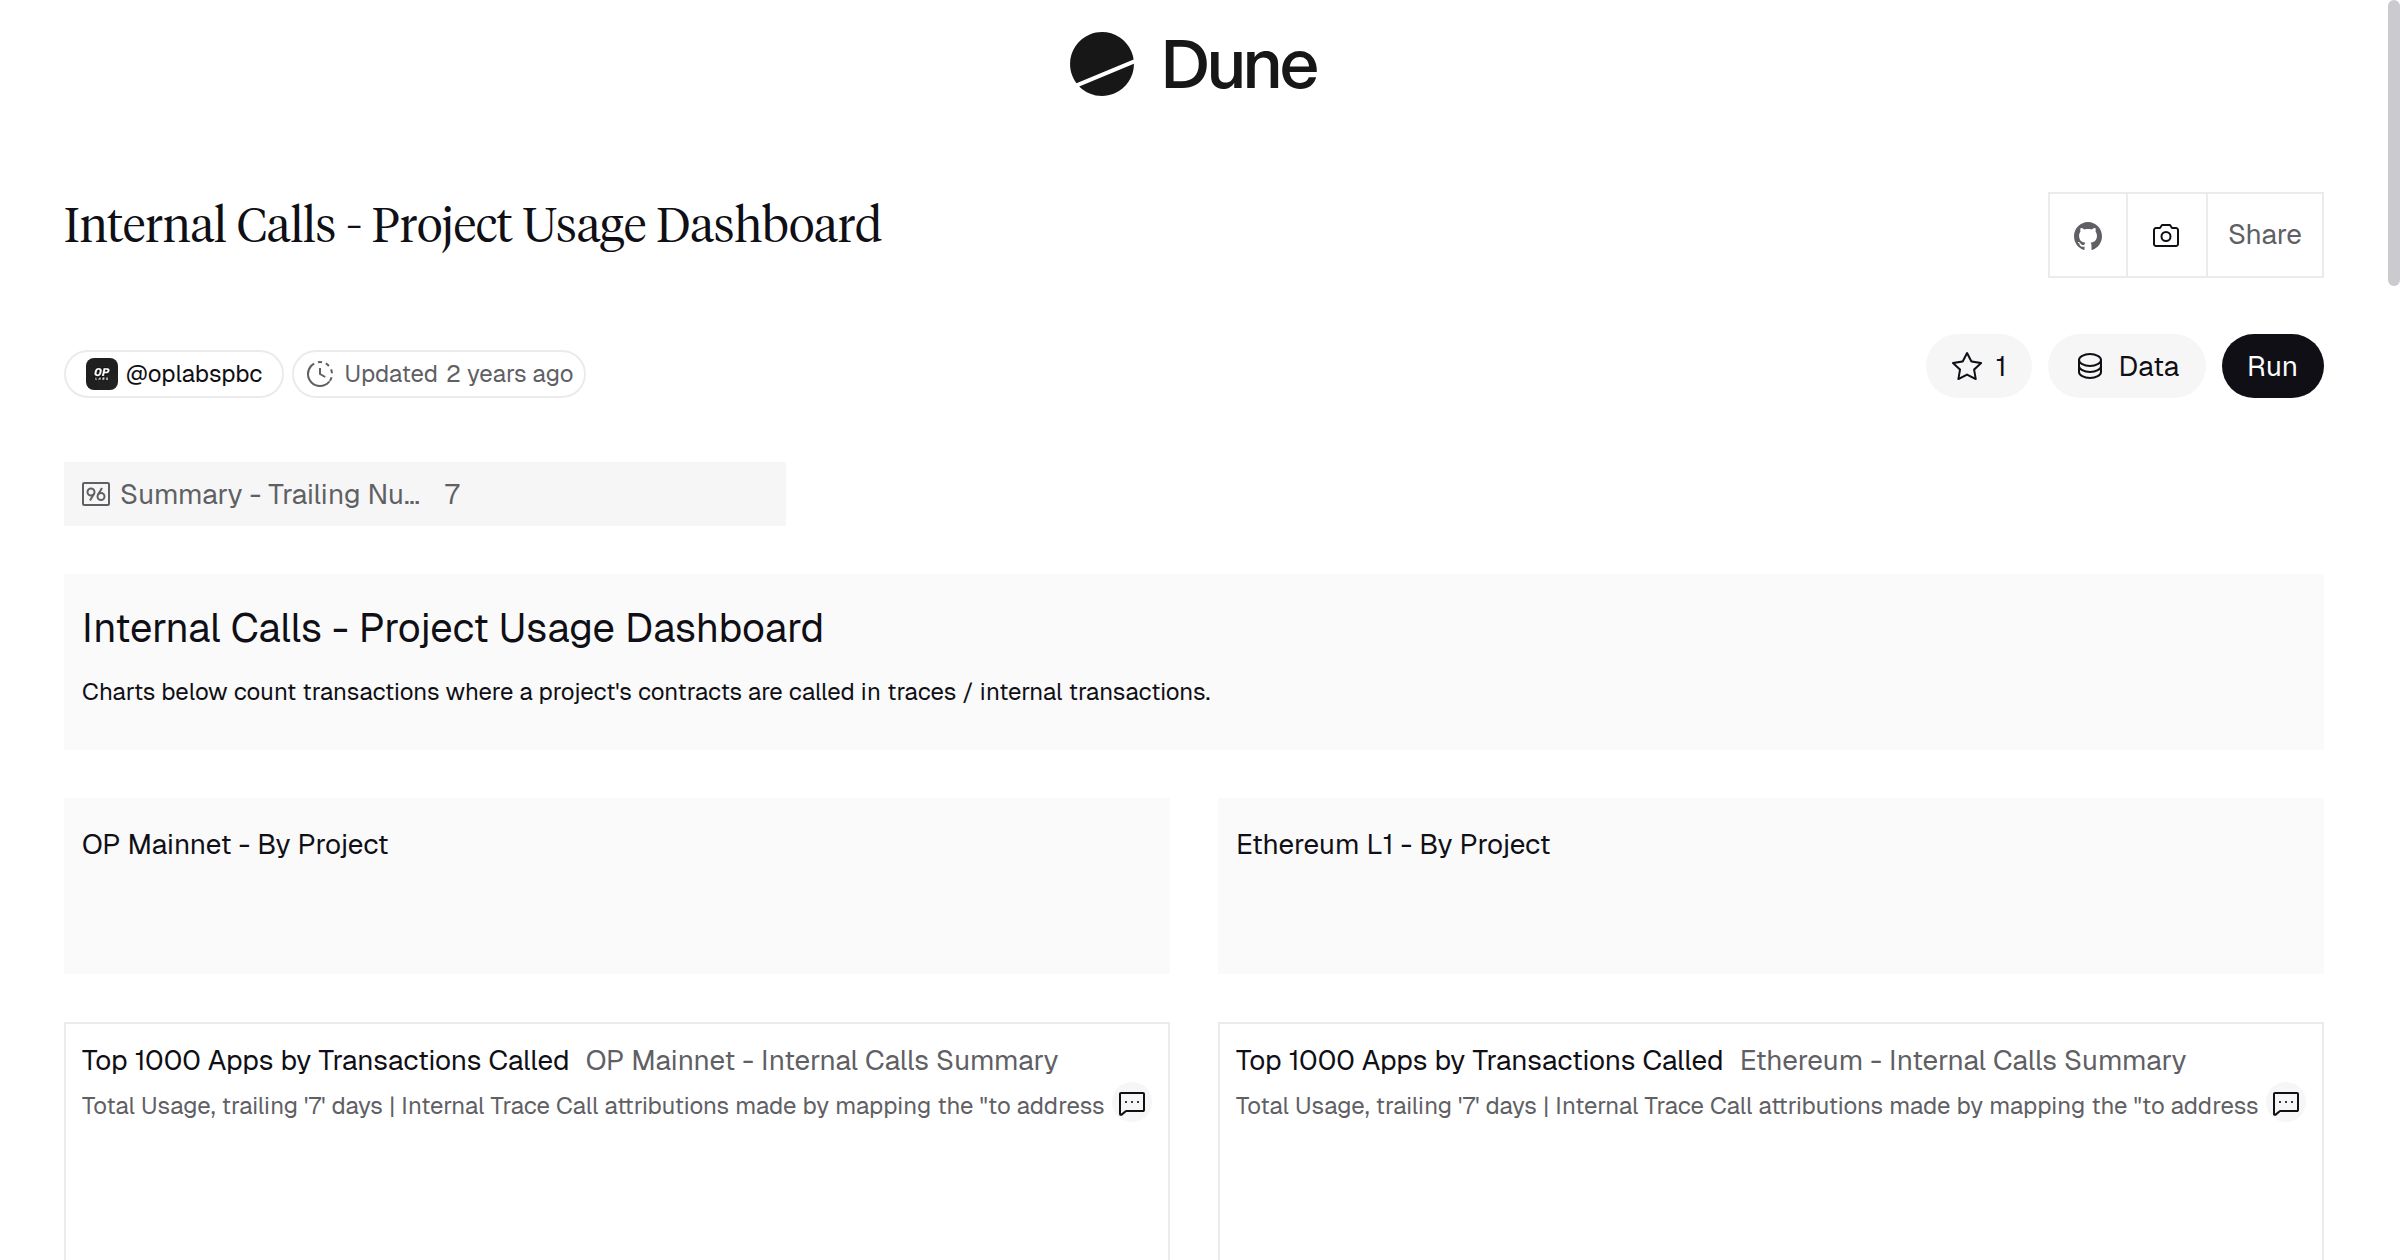Click the Dune logo
This screenshot has height=1260, width=2400.
1195,65
